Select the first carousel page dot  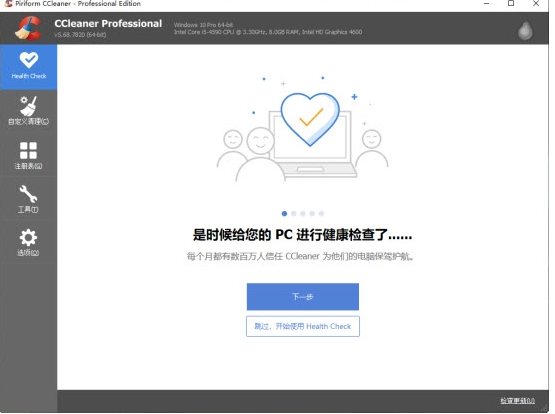click(x=284, y=213)
